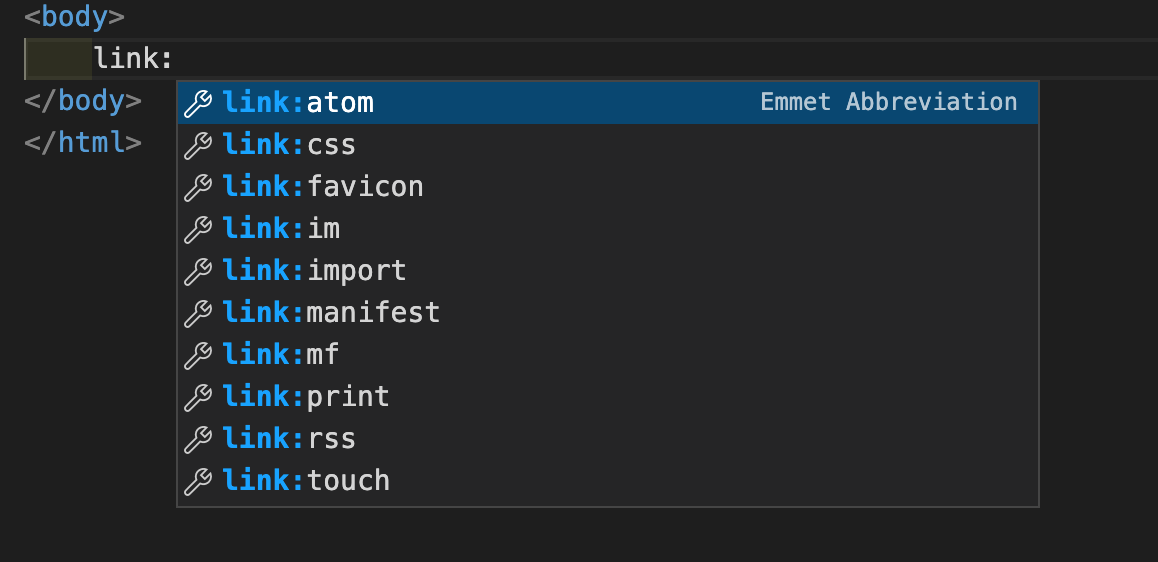
Task: Pick the link:print suggestion
Action: tap(306, 397)
